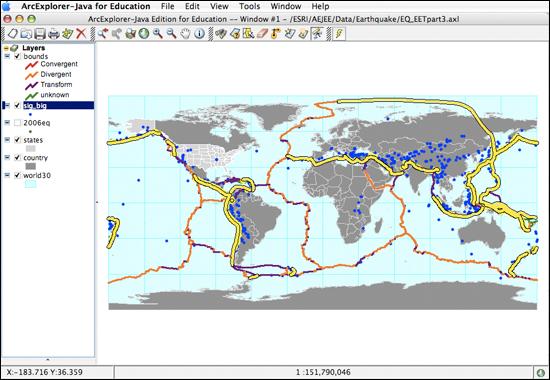550x380 pixels.
Task: Open the File menu
Action: [167, 6]
